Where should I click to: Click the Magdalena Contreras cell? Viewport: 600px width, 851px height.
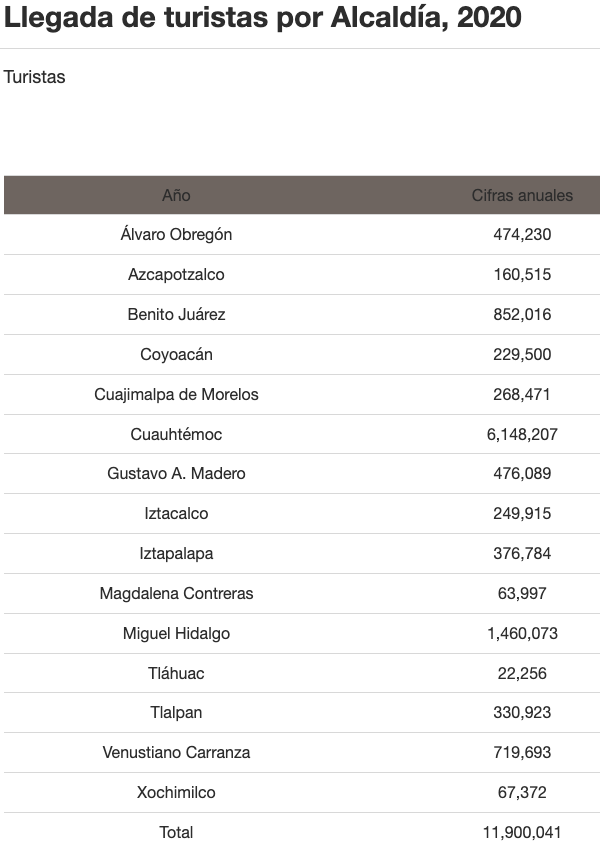tap(176, 593)
